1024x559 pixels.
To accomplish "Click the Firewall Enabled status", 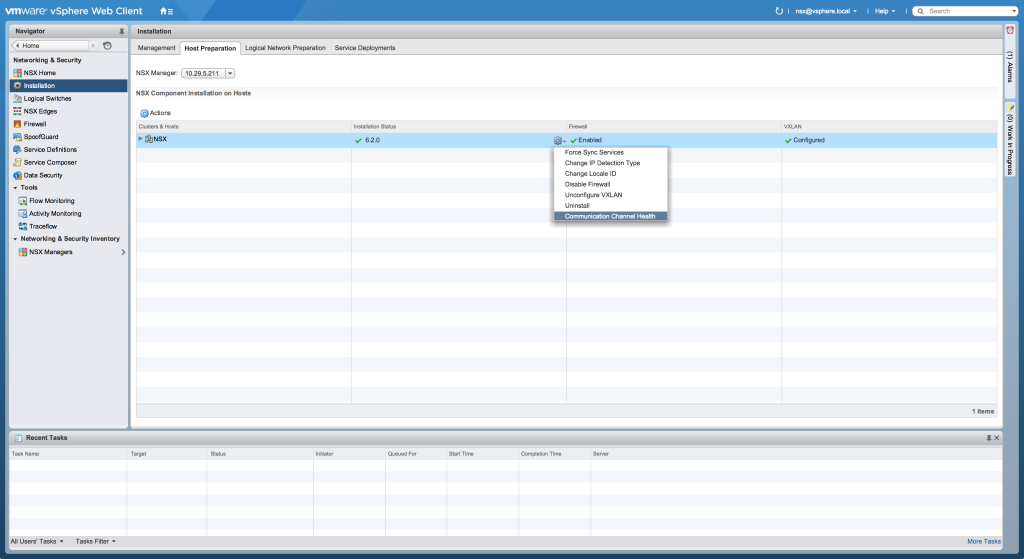I will point(586,140).
